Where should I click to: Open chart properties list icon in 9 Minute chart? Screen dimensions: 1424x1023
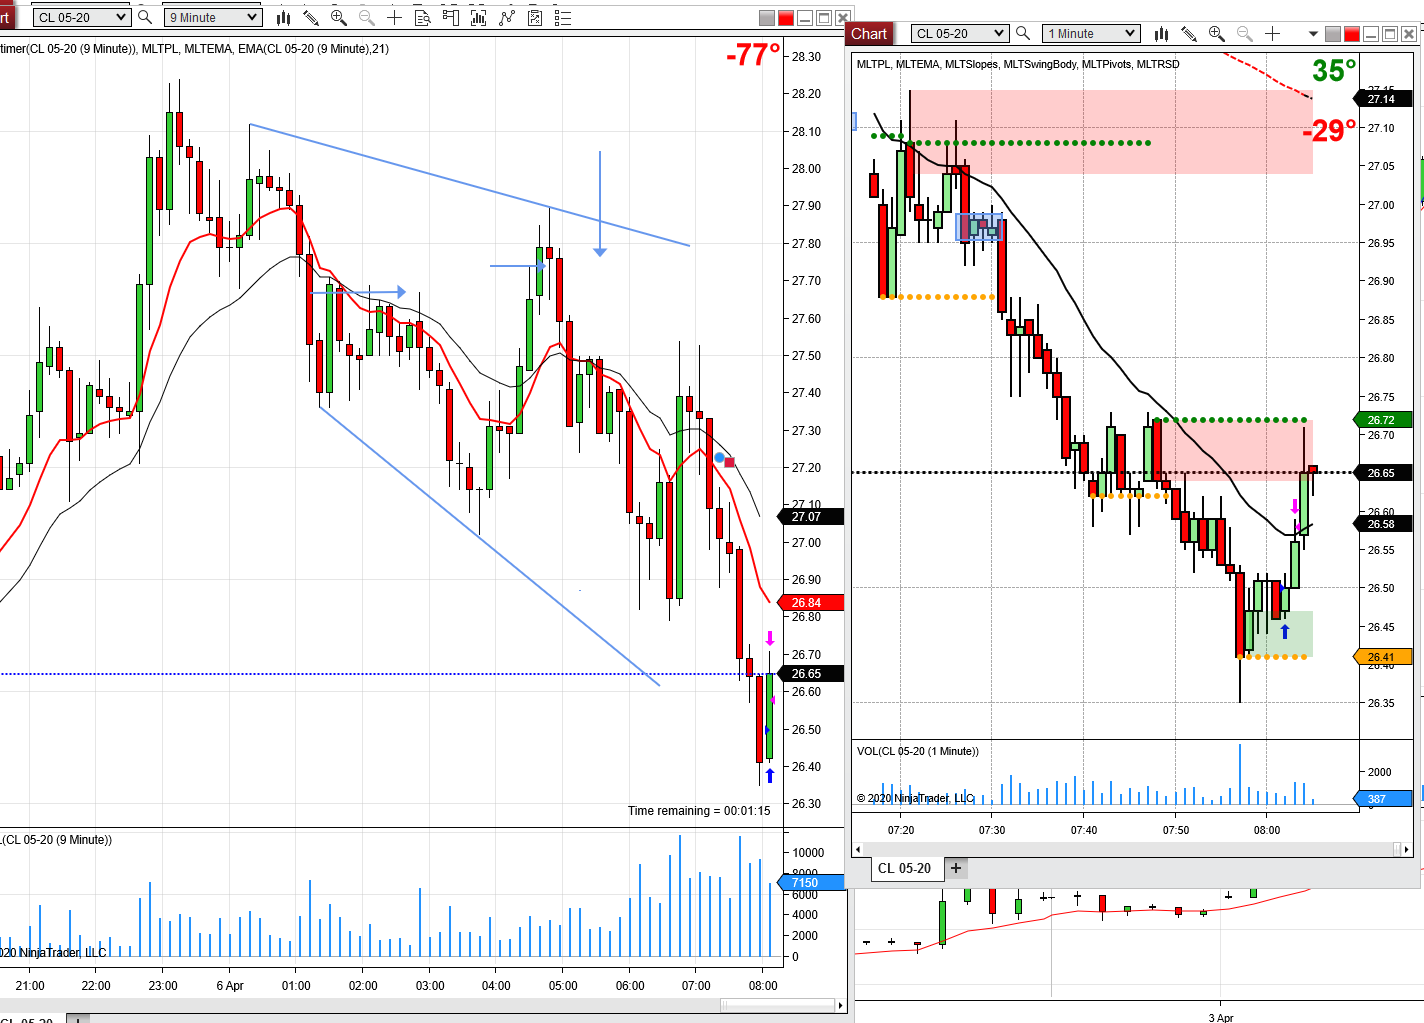(563, 17)
